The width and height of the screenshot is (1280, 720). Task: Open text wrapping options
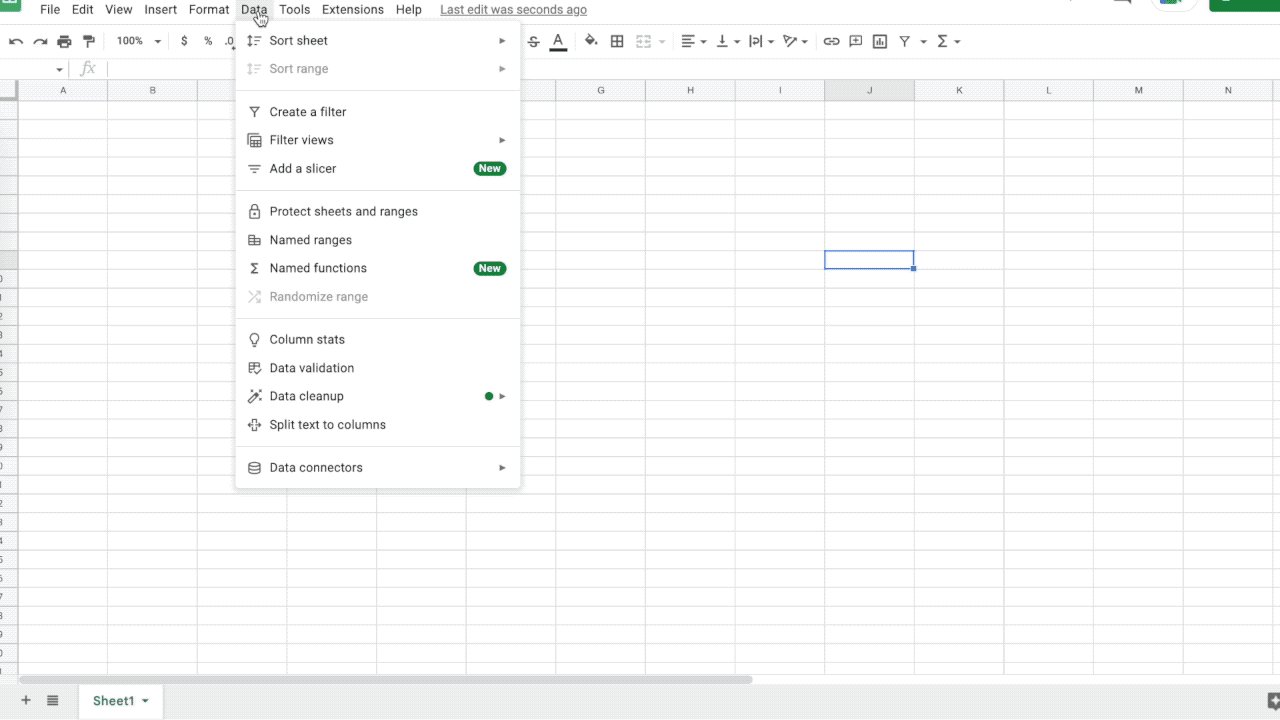761,41
